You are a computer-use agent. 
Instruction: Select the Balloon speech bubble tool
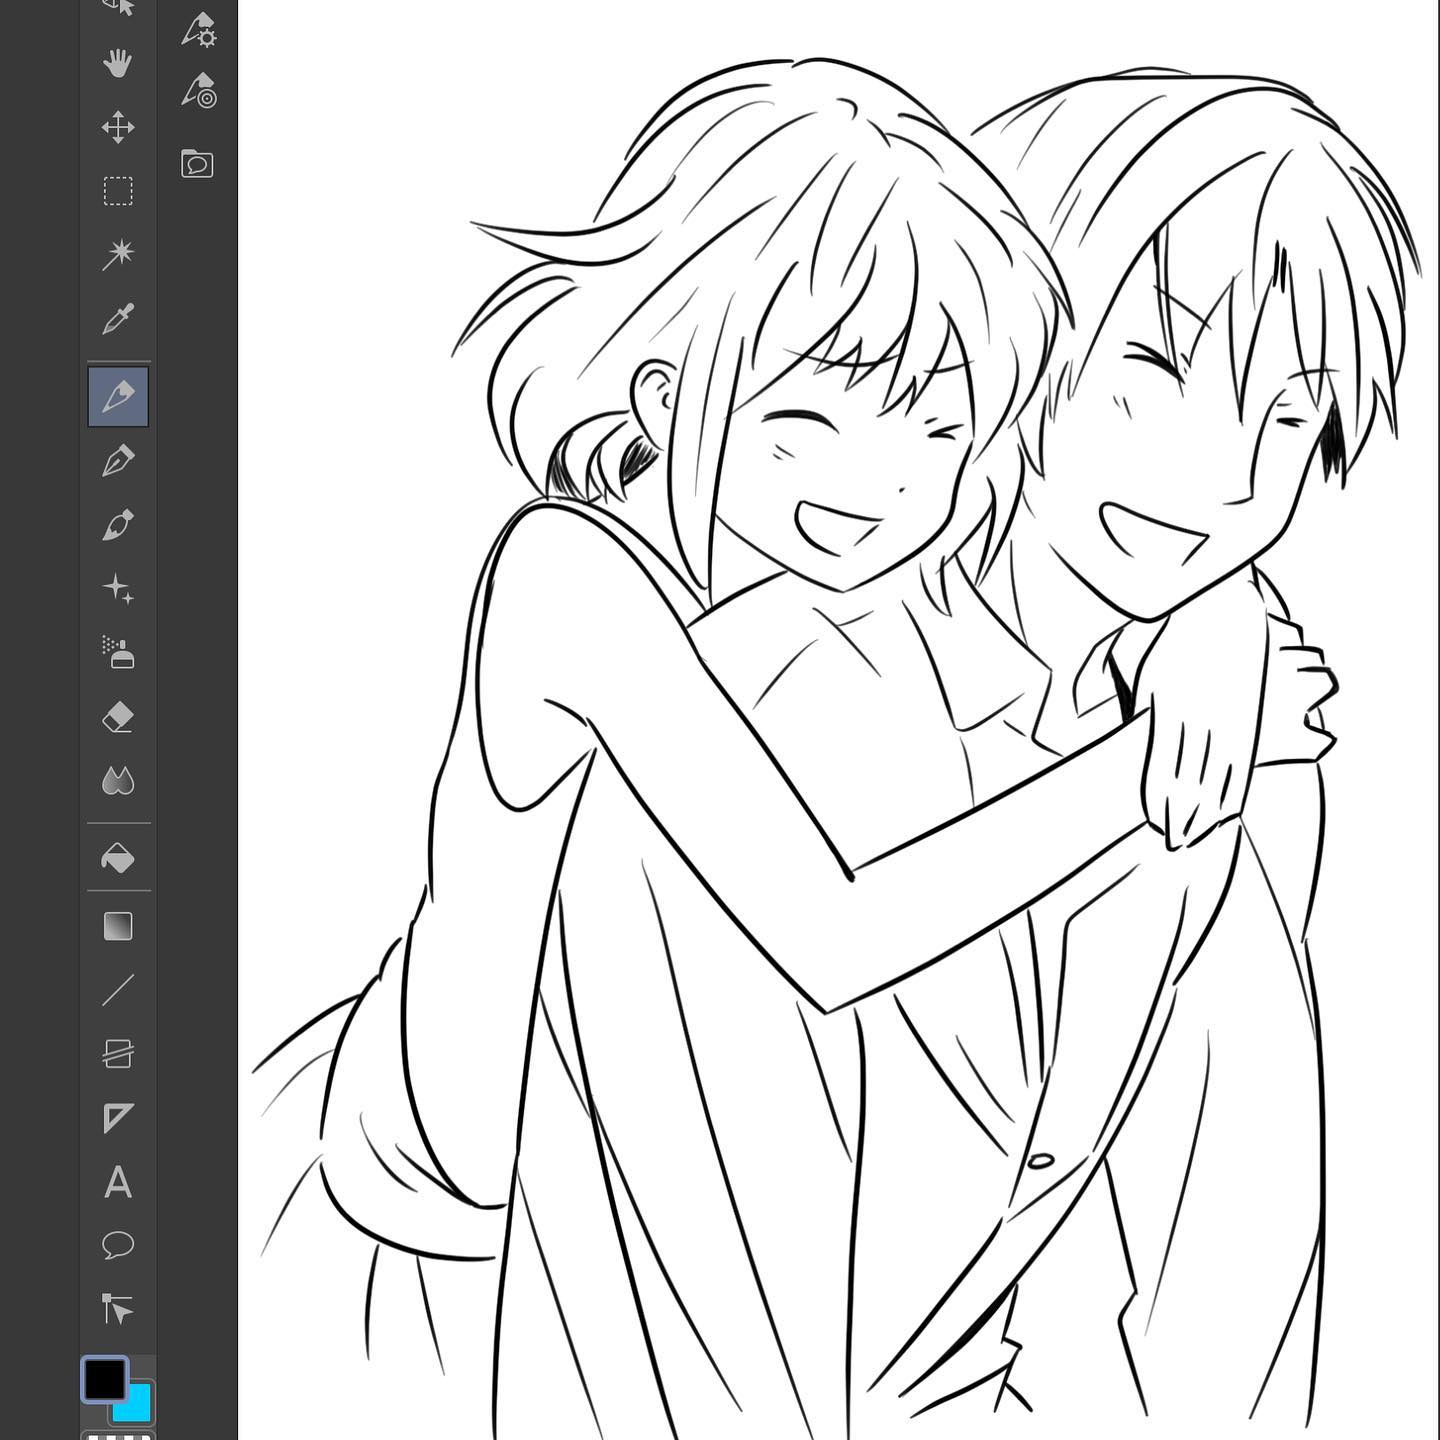(x=118, y=1245)
